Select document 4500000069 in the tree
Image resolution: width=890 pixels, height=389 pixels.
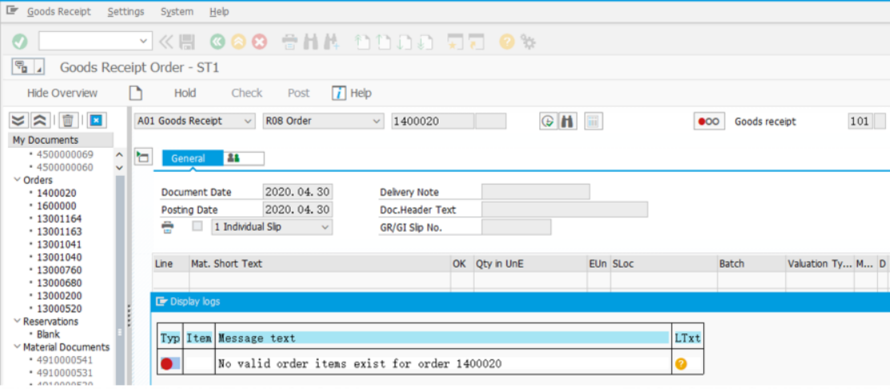65,154
